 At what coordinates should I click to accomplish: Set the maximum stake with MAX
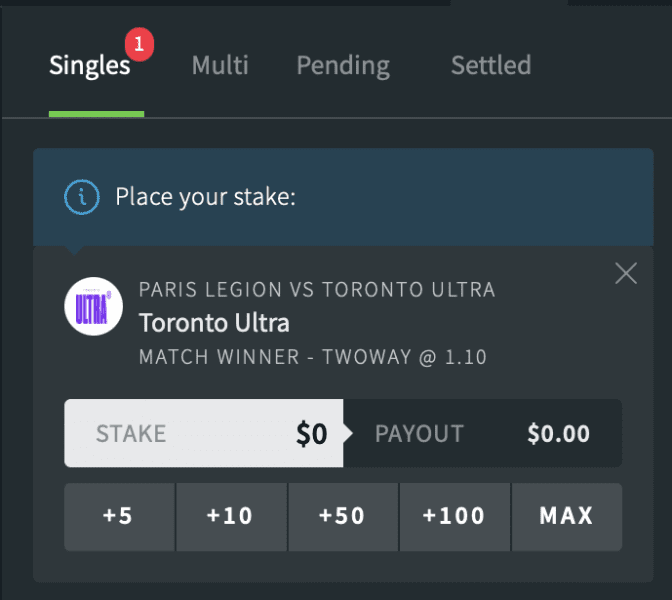[566, 516]
